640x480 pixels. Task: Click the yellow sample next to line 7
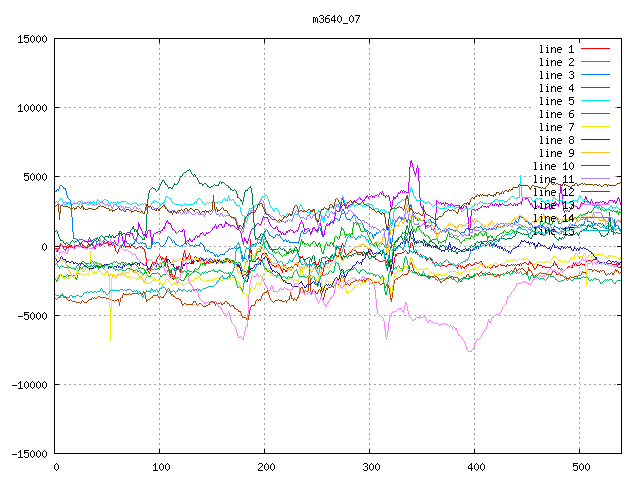click(x=595, y=127)
